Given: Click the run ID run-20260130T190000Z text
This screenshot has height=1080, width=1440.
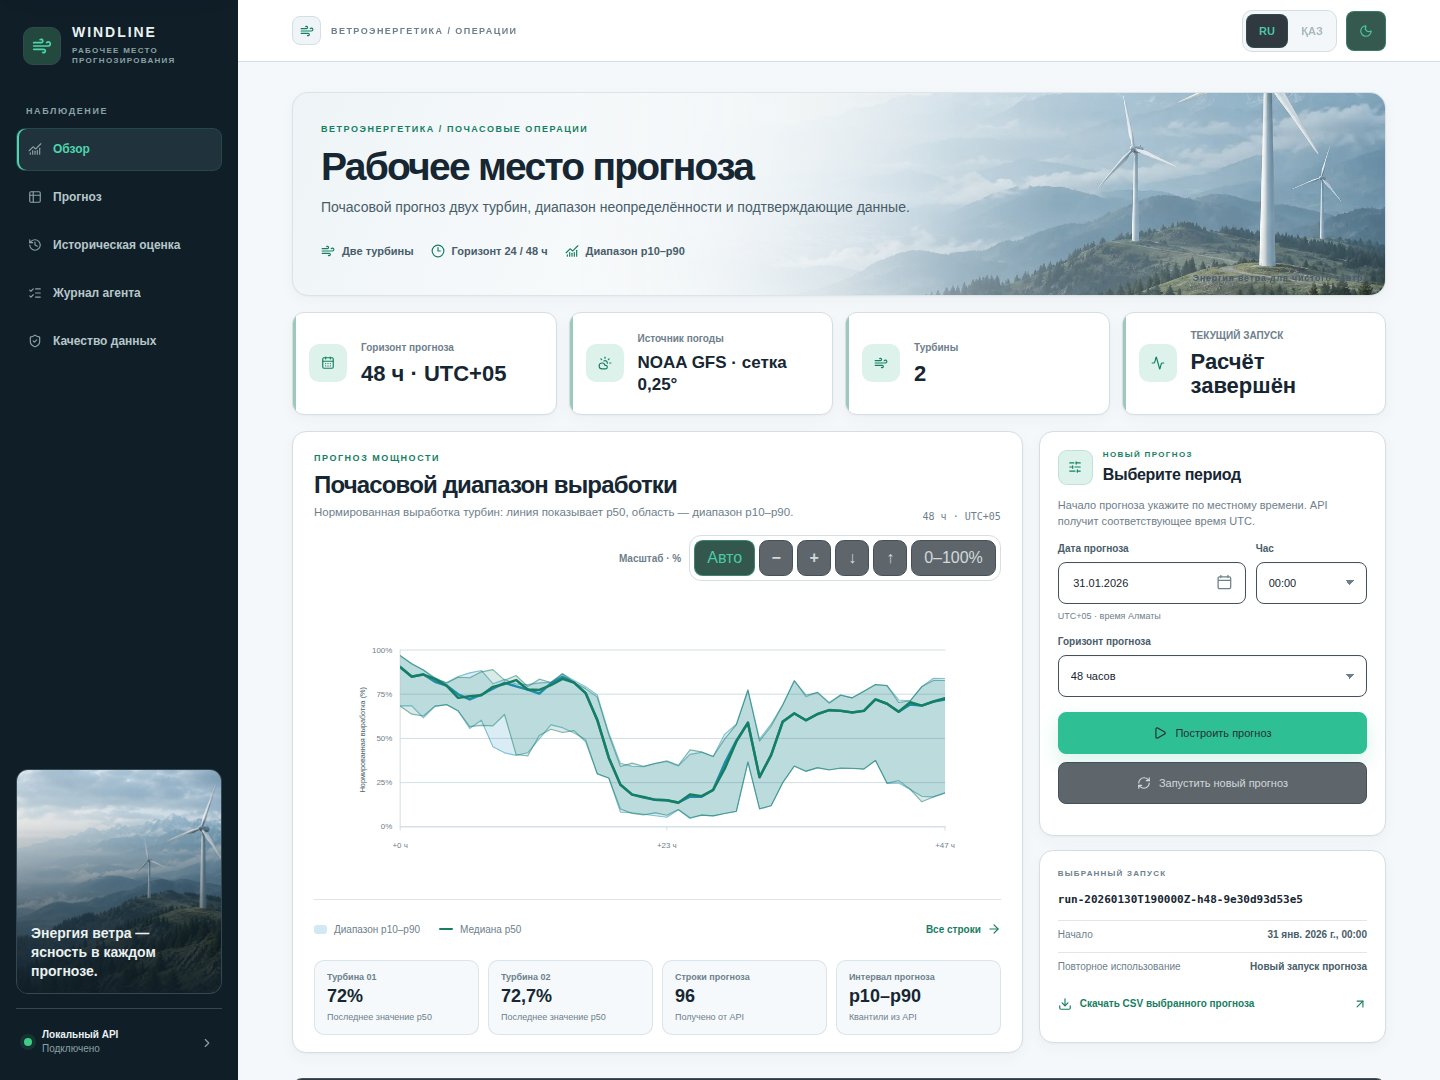Looking at the screenshot, I should [1180, 900].
